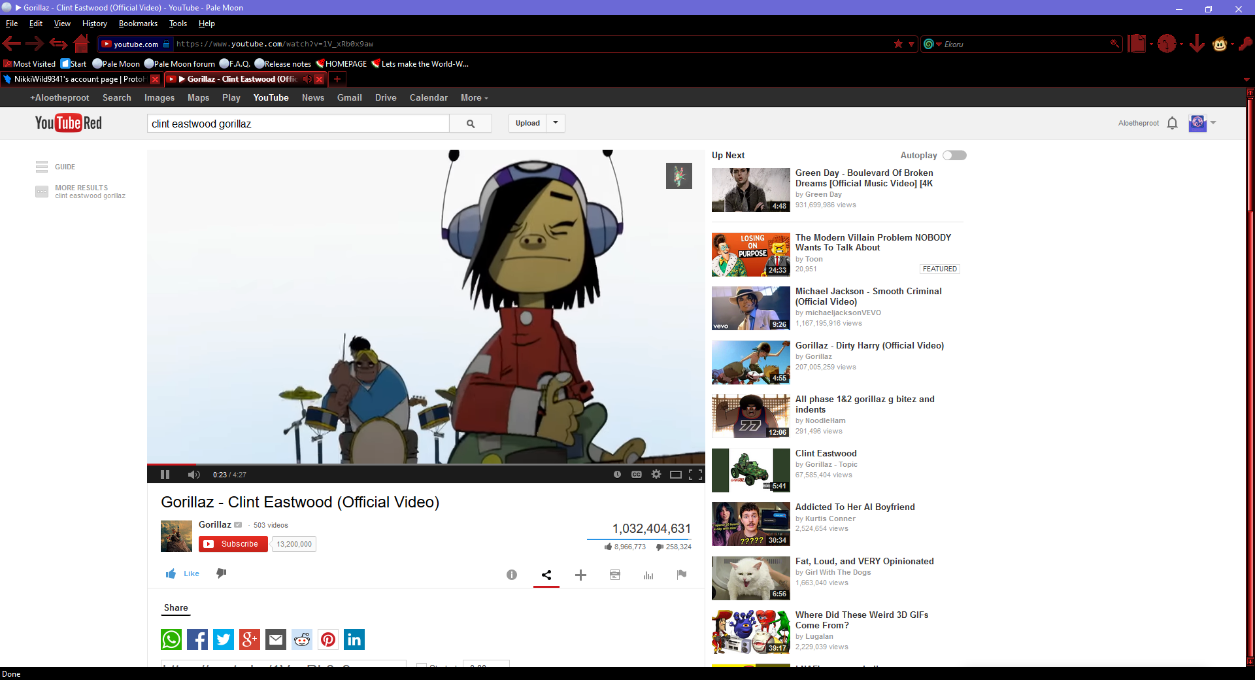Subscribe to the Gorillaz channel
Viewport: 1255px width, 680px height.
[232, 543]
